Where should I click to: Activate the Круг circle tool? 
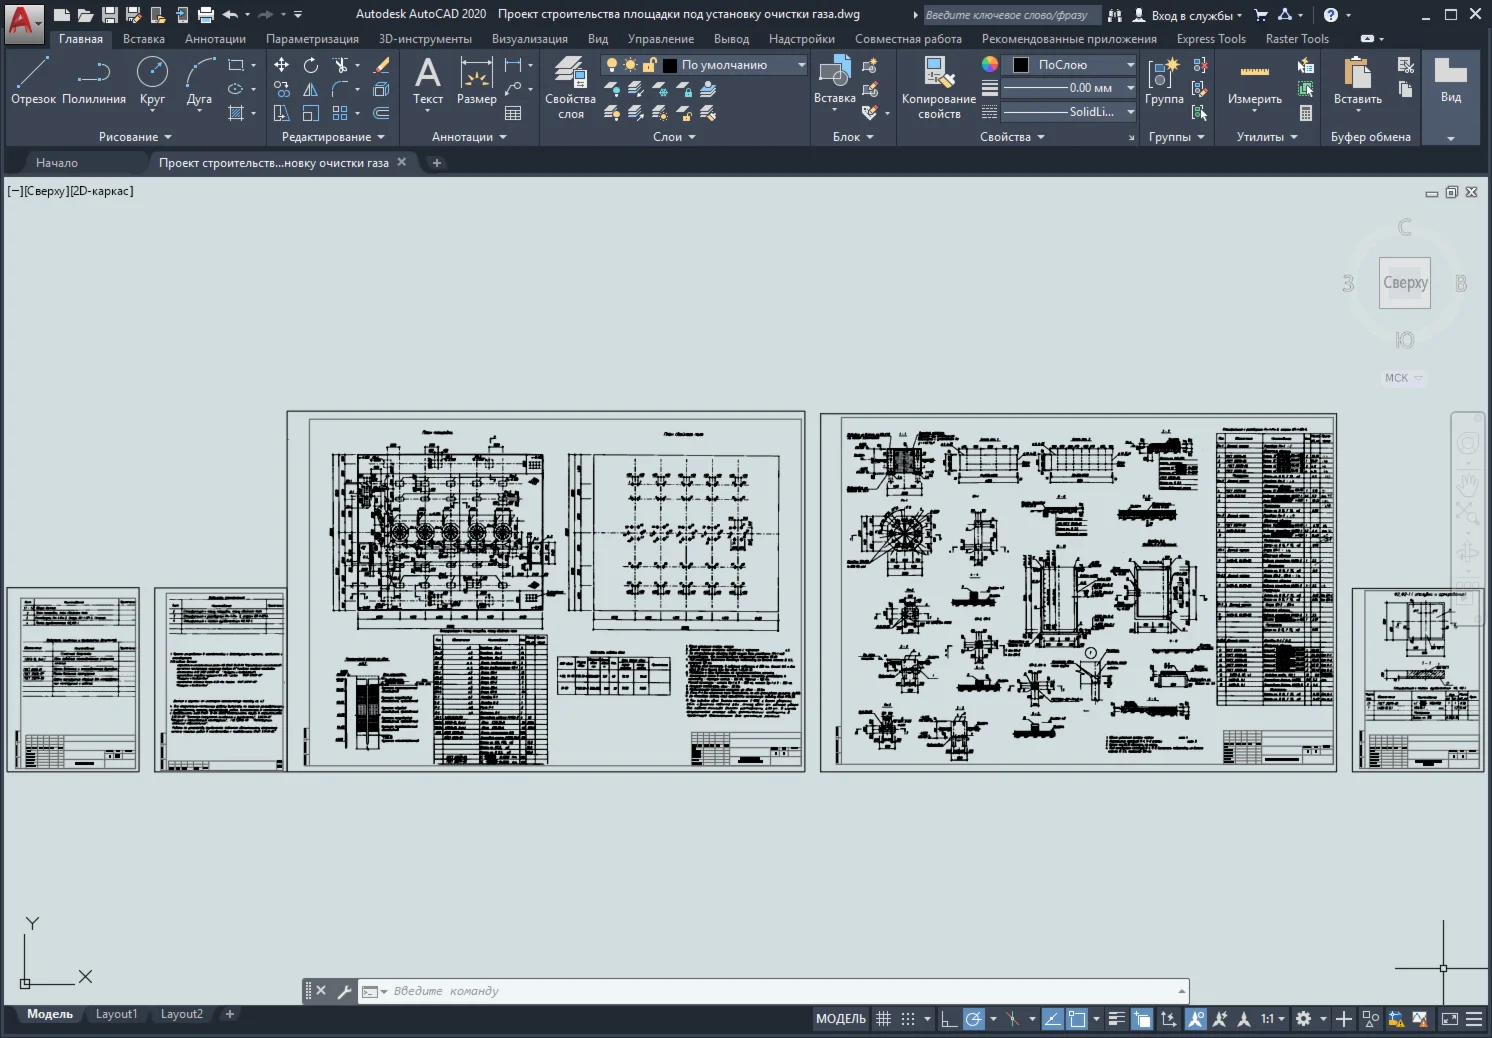(x=152, y=80)
